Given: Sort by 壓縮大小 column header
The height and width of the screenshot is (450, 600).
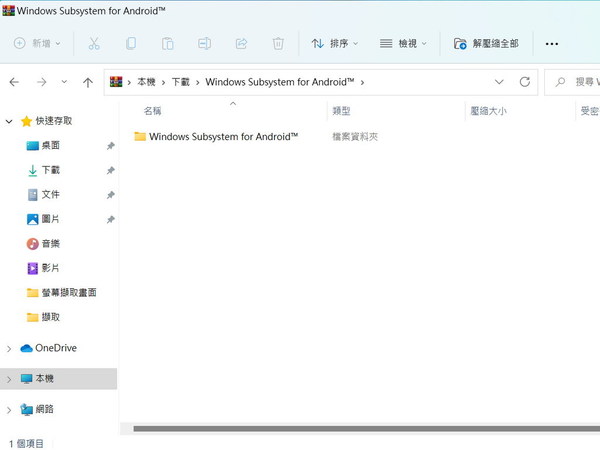Looking at the screenshot, I should 488,111.
